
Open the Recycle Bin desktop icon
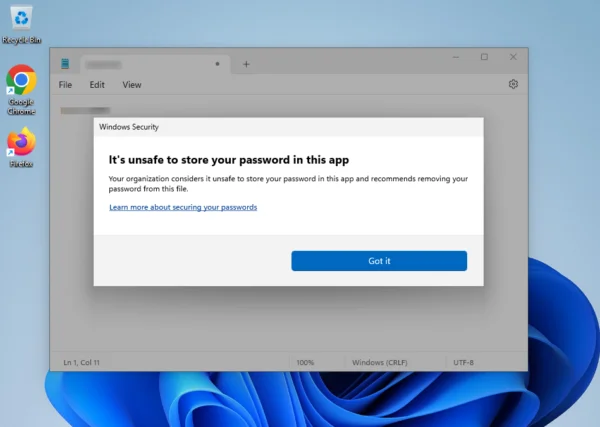click(x=21, y=22)
